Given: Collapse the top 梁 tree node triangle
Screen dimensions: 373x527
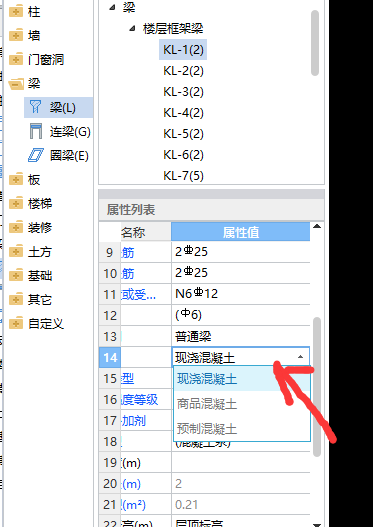Looking at the screenshot, I should click(x=112, y=7).
